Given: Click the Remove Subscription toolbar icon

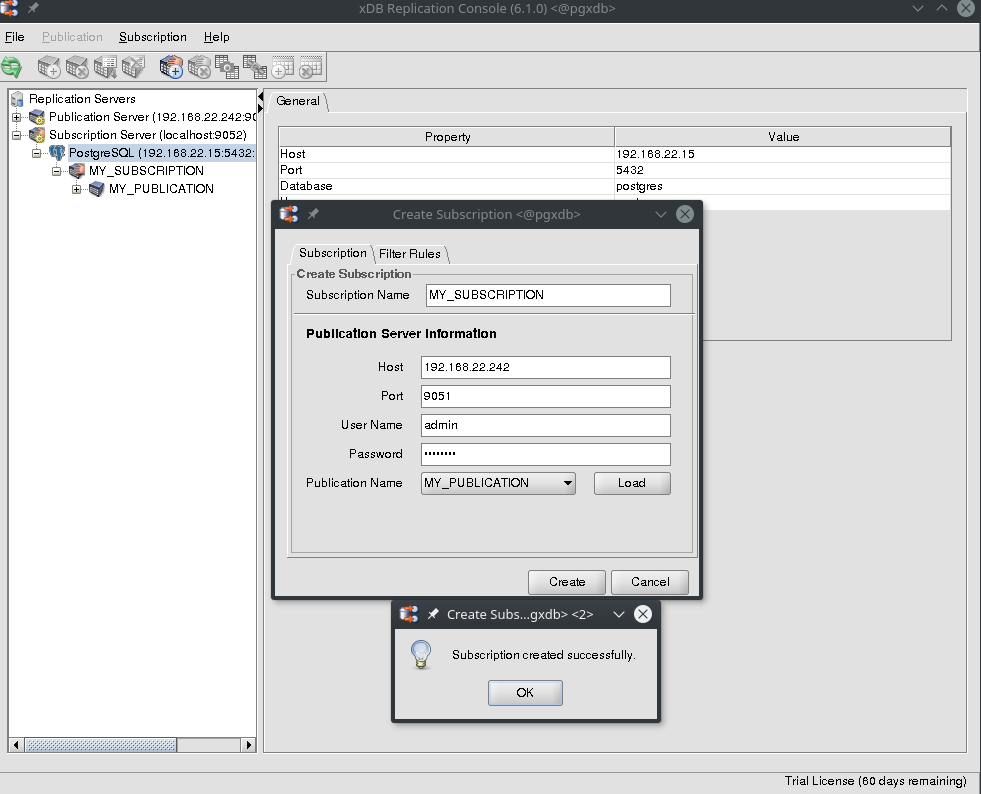Looking at the screenshot, I should click(199, 67).
